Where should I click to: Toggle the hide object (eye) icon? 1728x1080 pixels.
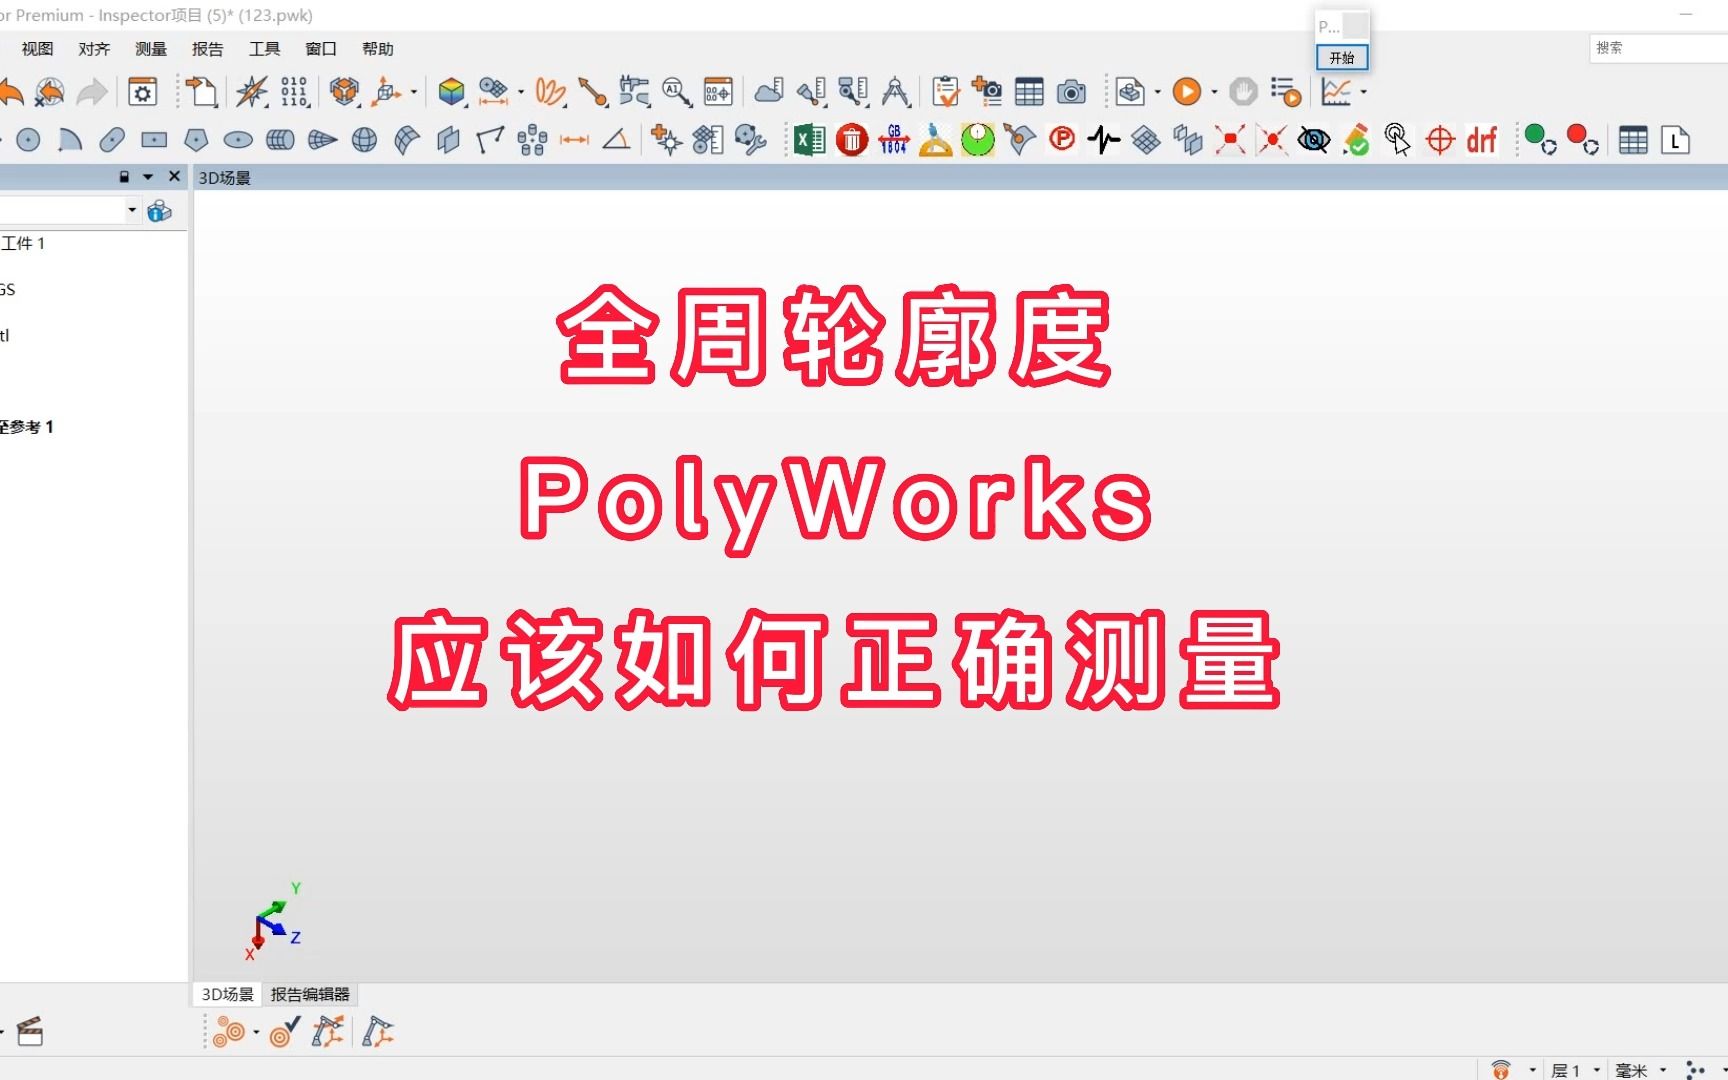[1313, 140]
